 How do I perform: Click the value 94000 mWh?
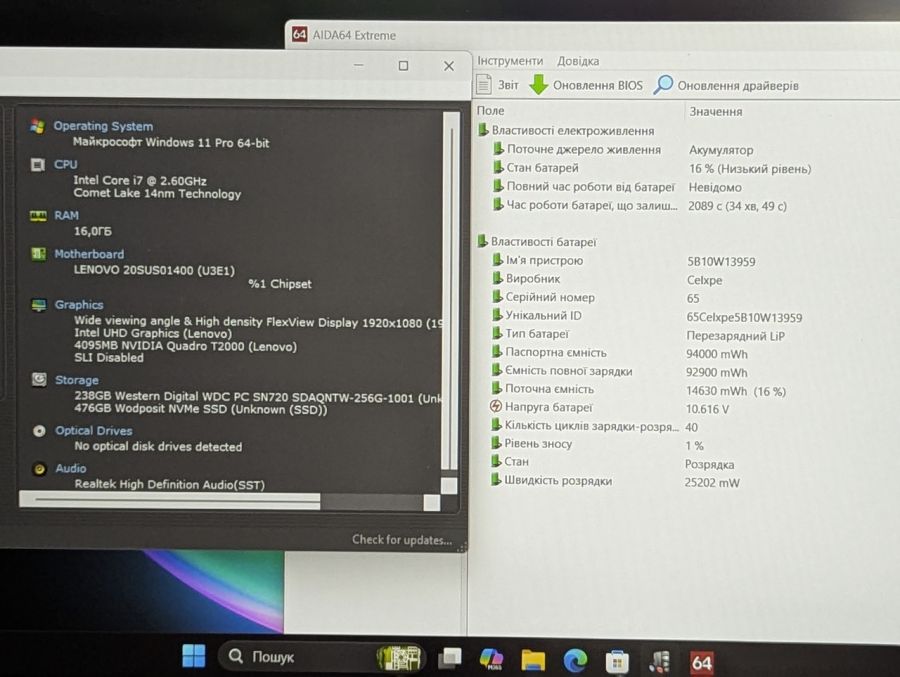[716, 354]
